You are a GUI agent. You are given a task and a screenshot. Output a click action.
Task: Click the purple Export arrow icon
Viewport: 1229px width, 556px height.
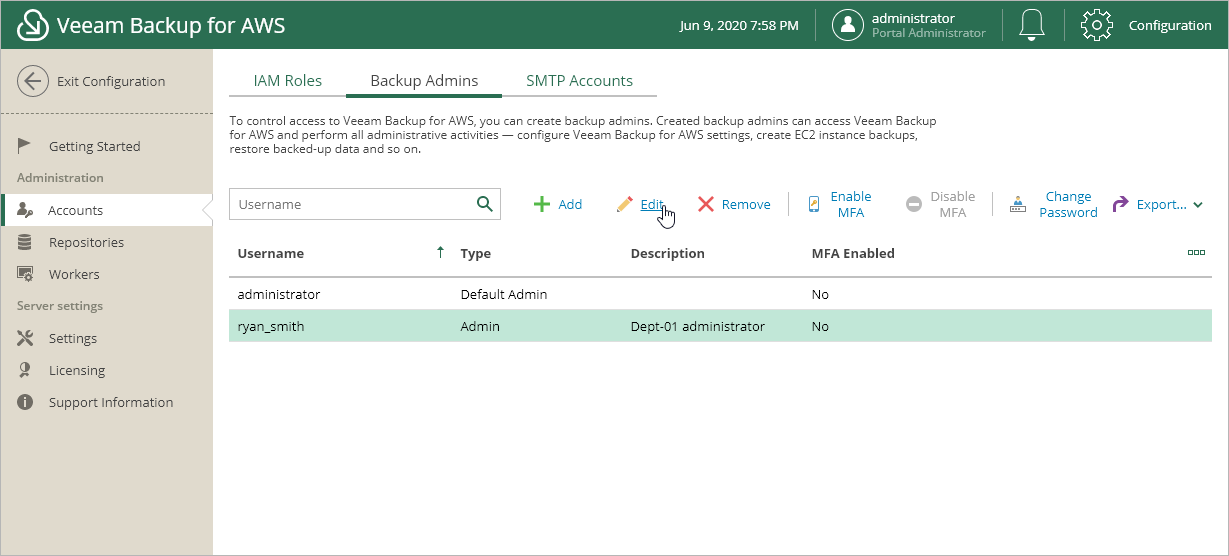tap(1120, 204)
